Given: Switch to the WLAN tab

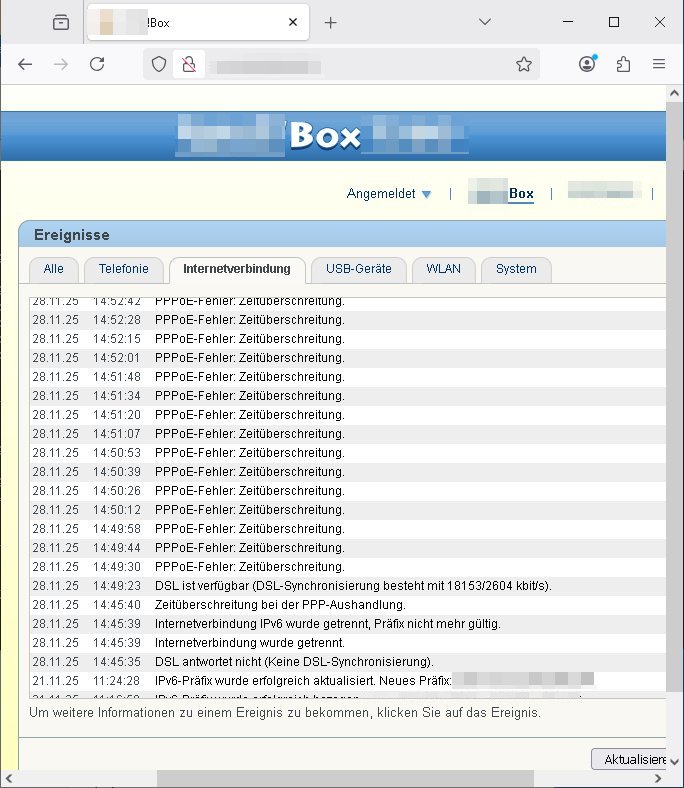Looking at the screenshot, I should click(x=444, y=269).
